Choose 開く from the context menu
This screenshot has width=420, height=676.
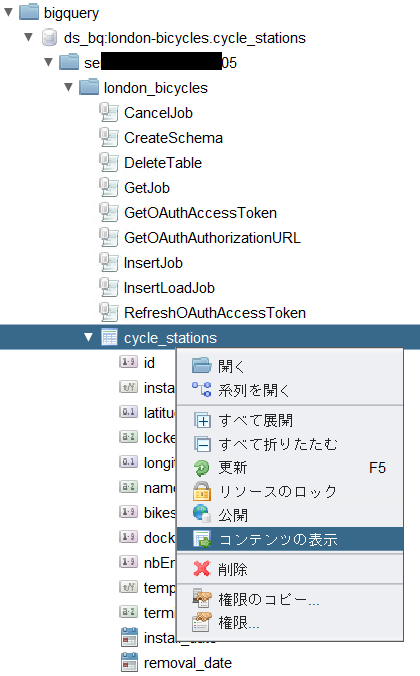(x=290, y=366)
